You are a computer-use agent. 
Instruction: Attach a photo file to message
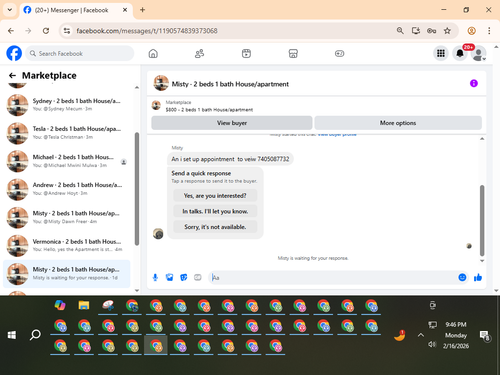click(169, 277)
